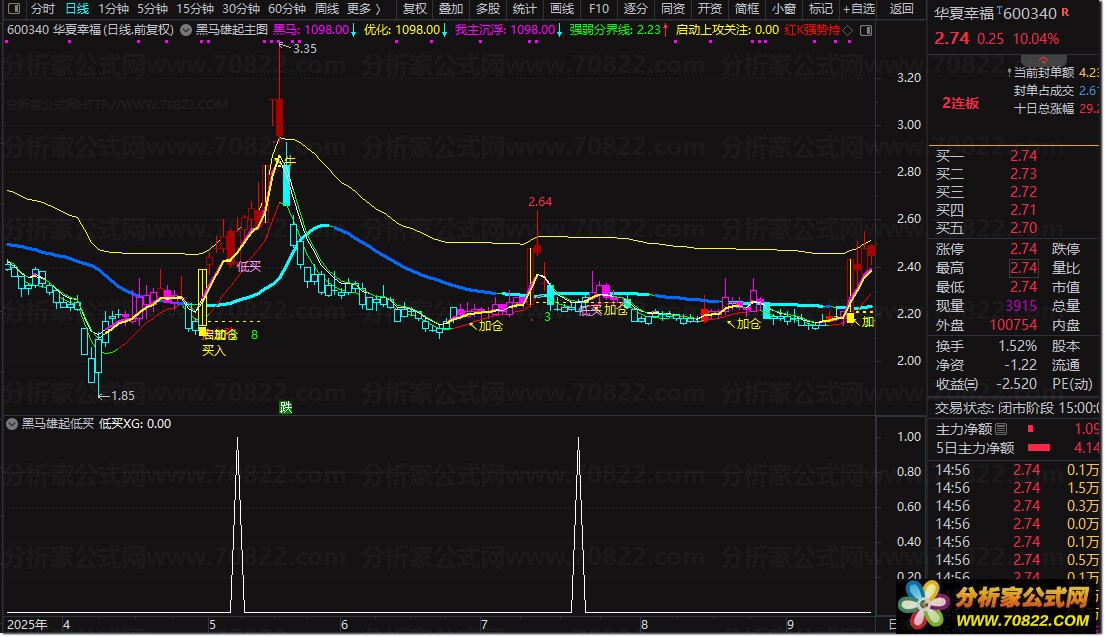Click the green 跌 marker under the chart
The image size is (1106, 637).
pos(286,408)
